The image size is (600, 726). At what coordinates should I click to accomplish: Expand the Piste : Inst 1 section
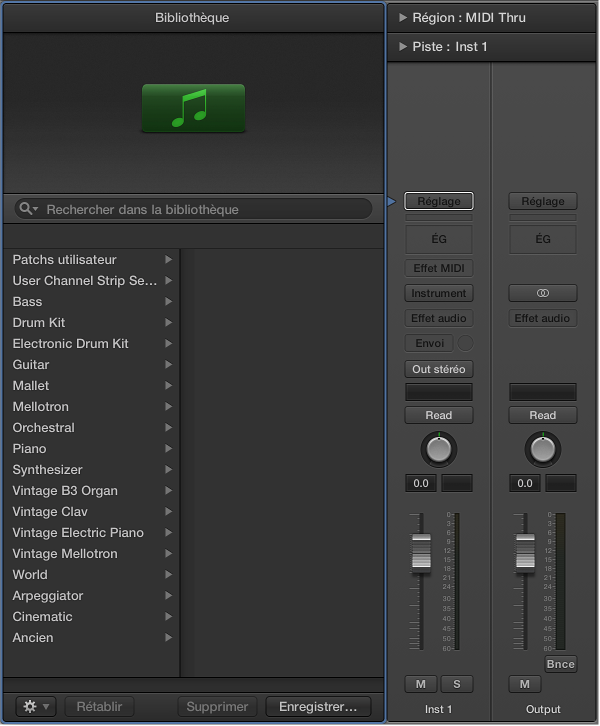[x=403, y=46]
